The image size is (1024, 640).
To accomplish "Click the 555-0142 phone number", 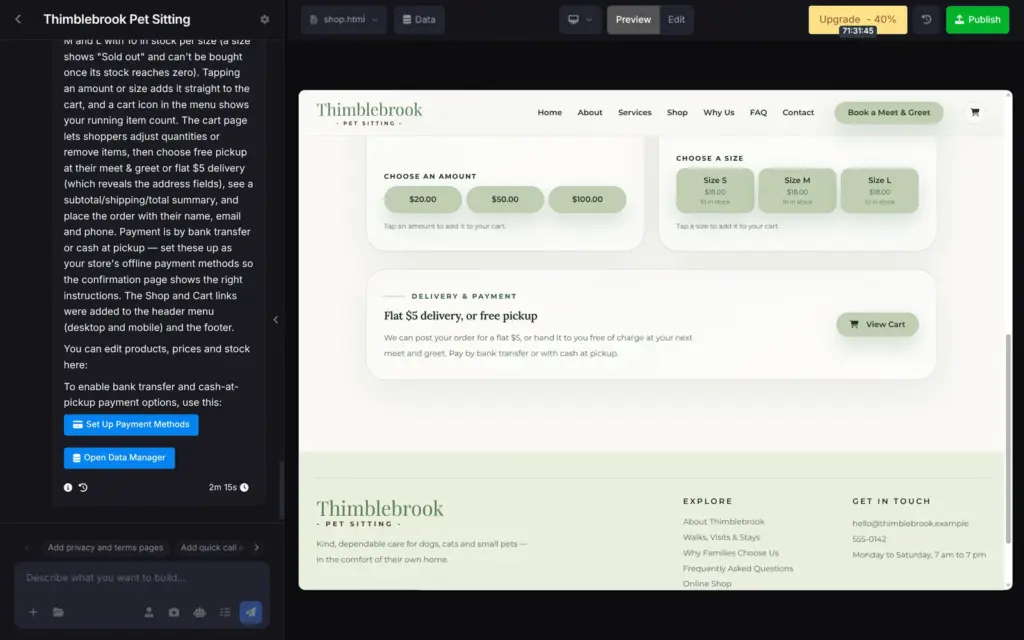I will [x=869, y=539].
